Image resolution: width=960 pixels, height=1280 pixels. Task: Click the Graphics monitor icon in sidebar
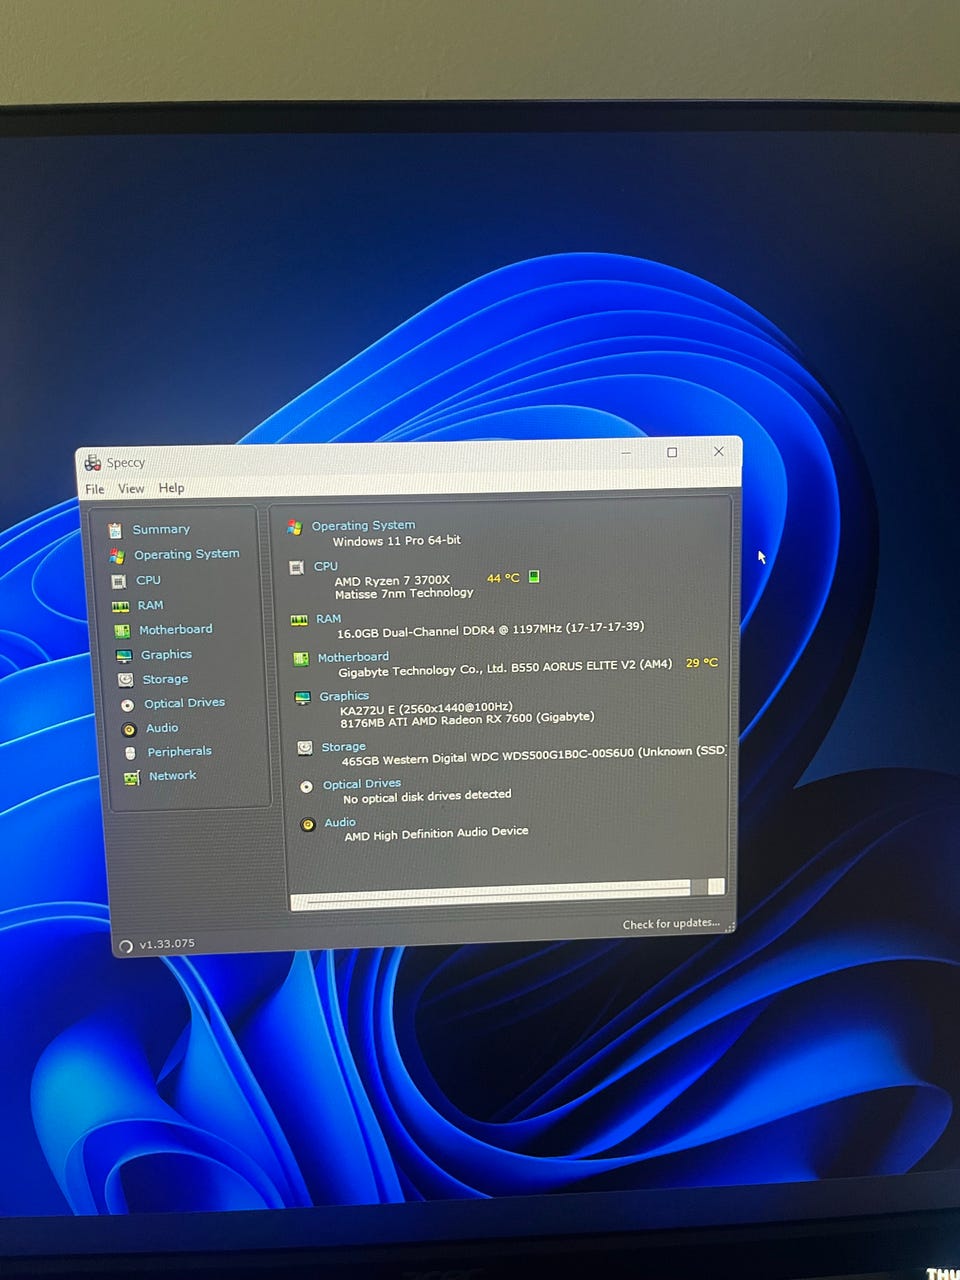124,656
